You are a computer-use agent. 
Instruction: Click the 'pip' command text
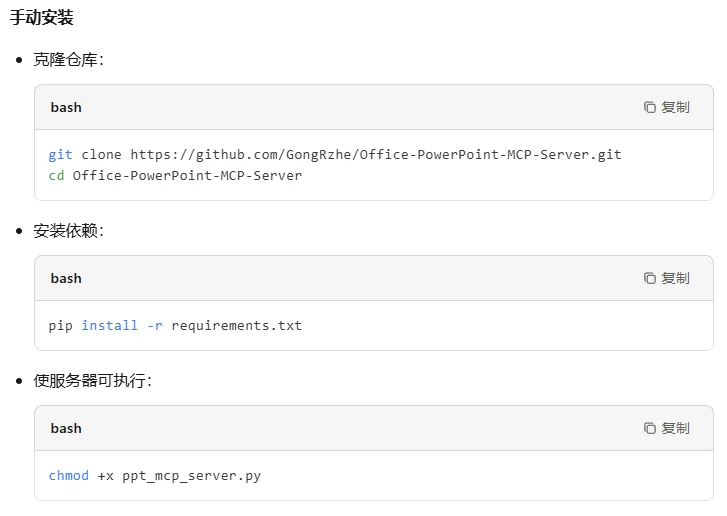click(60, 326)
